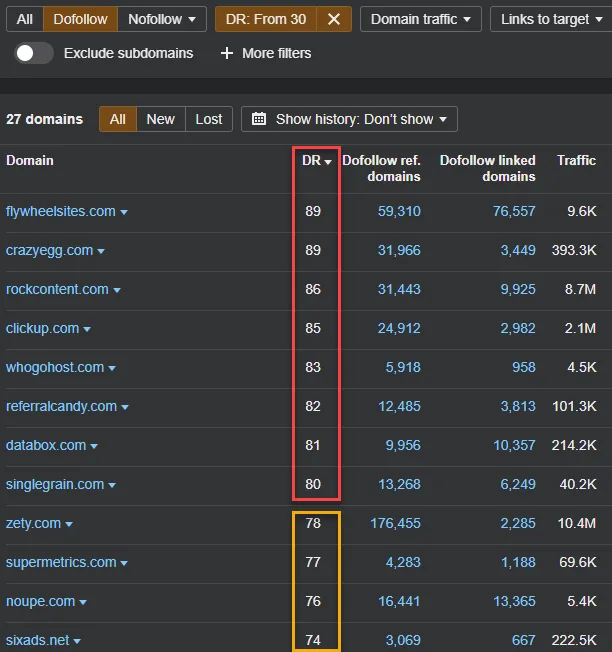Show All domains tab
Image resolution: width=612 pixels, height=652 pixels.
(118, 119)
